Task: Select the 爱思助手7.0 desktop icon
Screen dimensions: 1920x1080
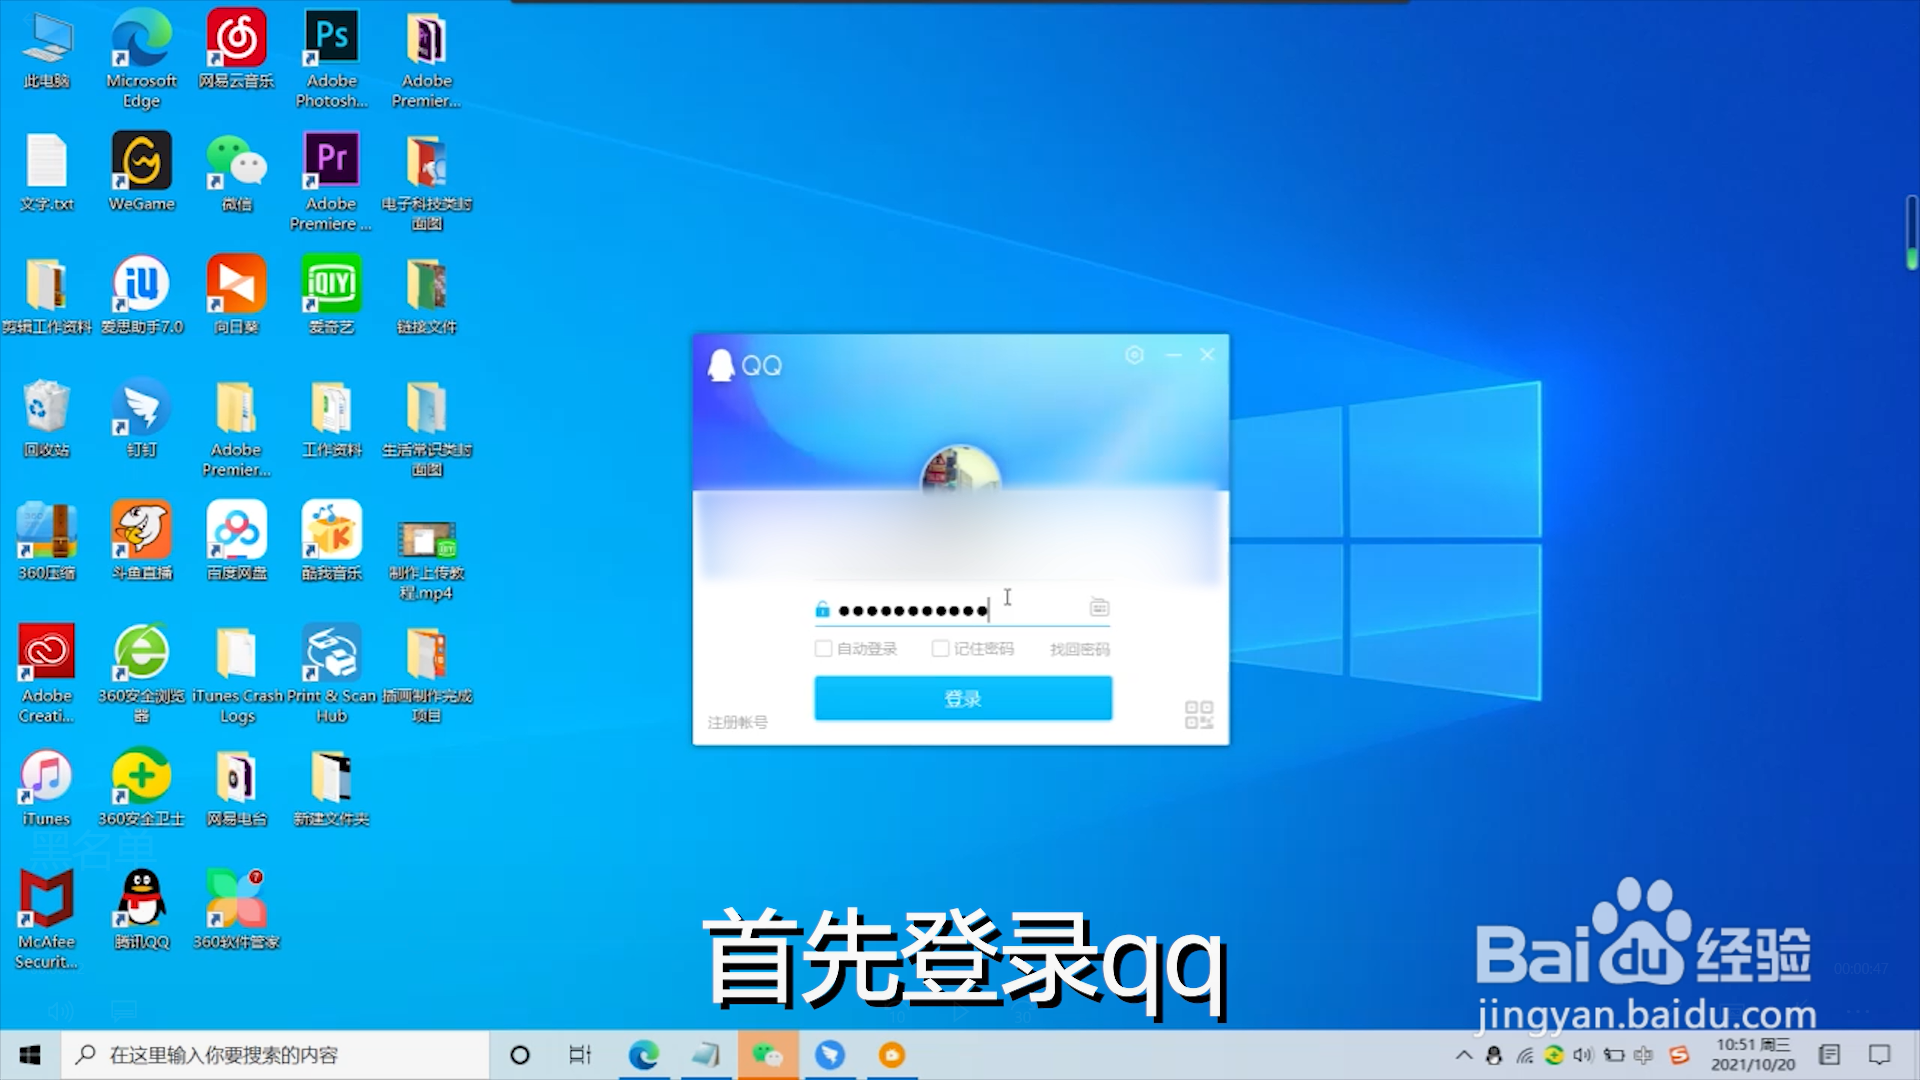Action: (141, 296)
